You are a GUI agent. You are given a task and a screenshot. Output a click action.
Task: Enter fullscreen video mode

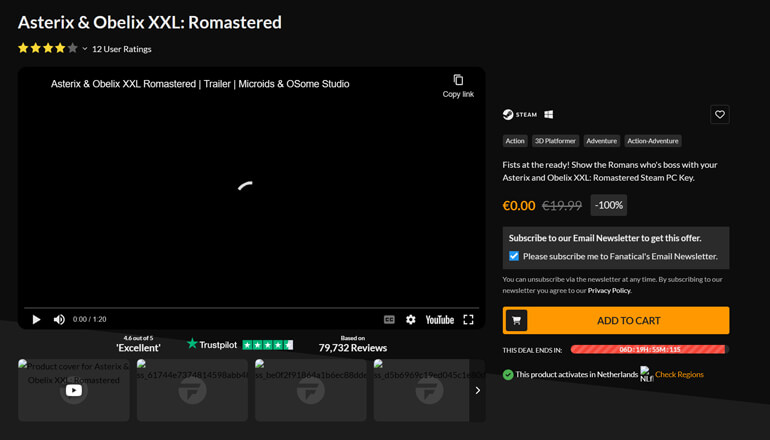(468, 320)
